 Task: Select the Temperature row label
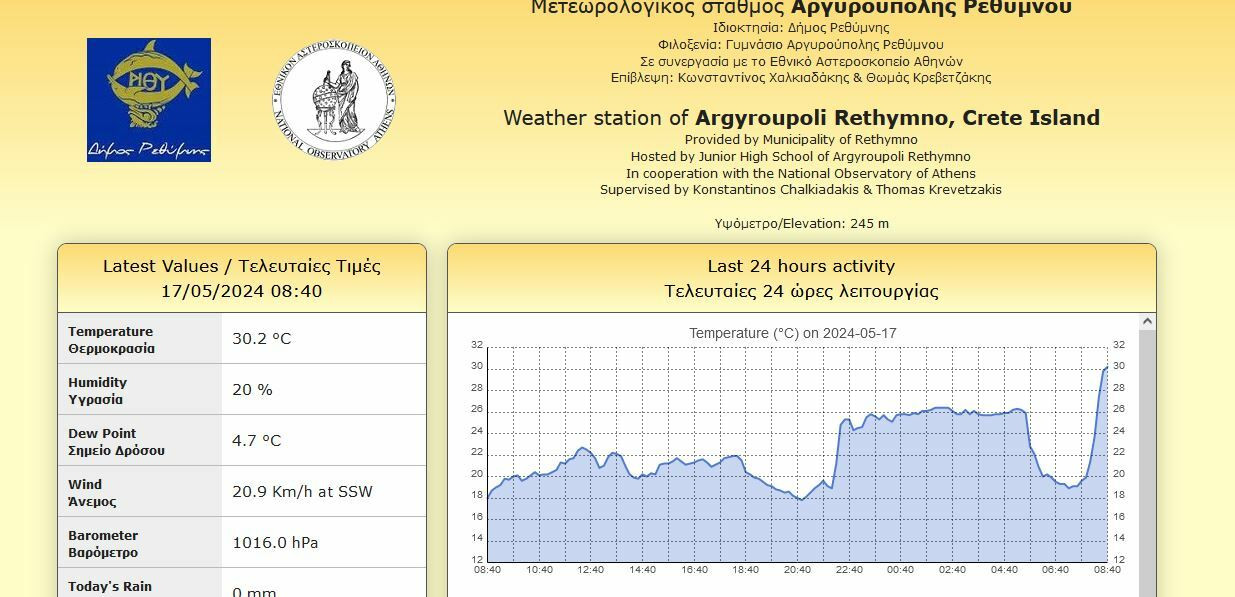click(111, 340)
